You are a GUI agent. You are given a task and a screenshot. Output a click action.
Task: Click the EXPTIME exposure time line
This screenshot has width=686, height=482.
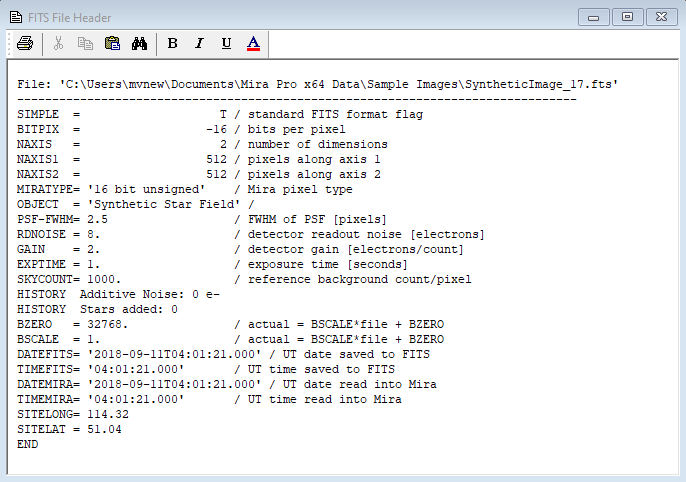(x=212, y=264)
